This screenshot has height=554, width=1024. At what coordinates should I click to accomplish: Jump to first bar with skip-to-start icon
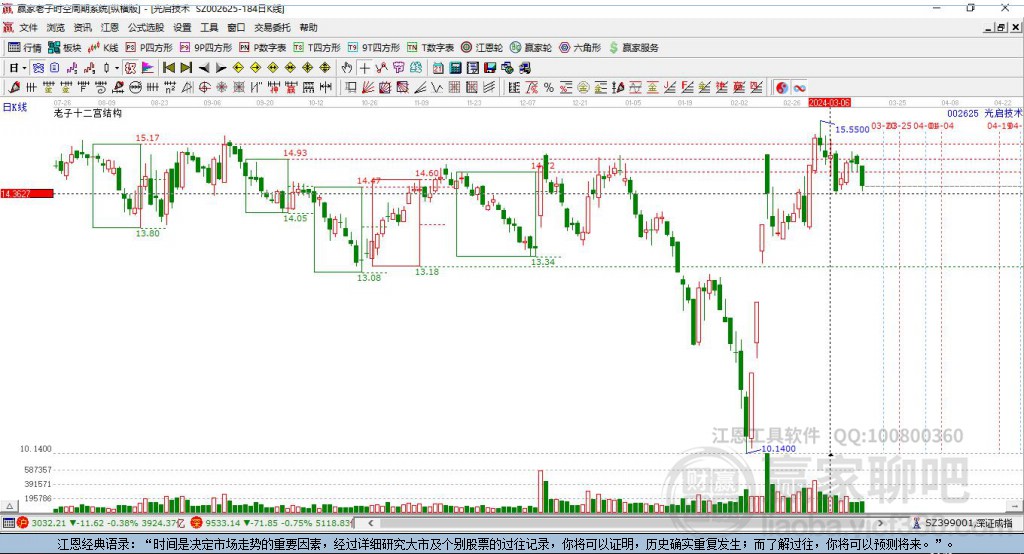tap(169, 68)
